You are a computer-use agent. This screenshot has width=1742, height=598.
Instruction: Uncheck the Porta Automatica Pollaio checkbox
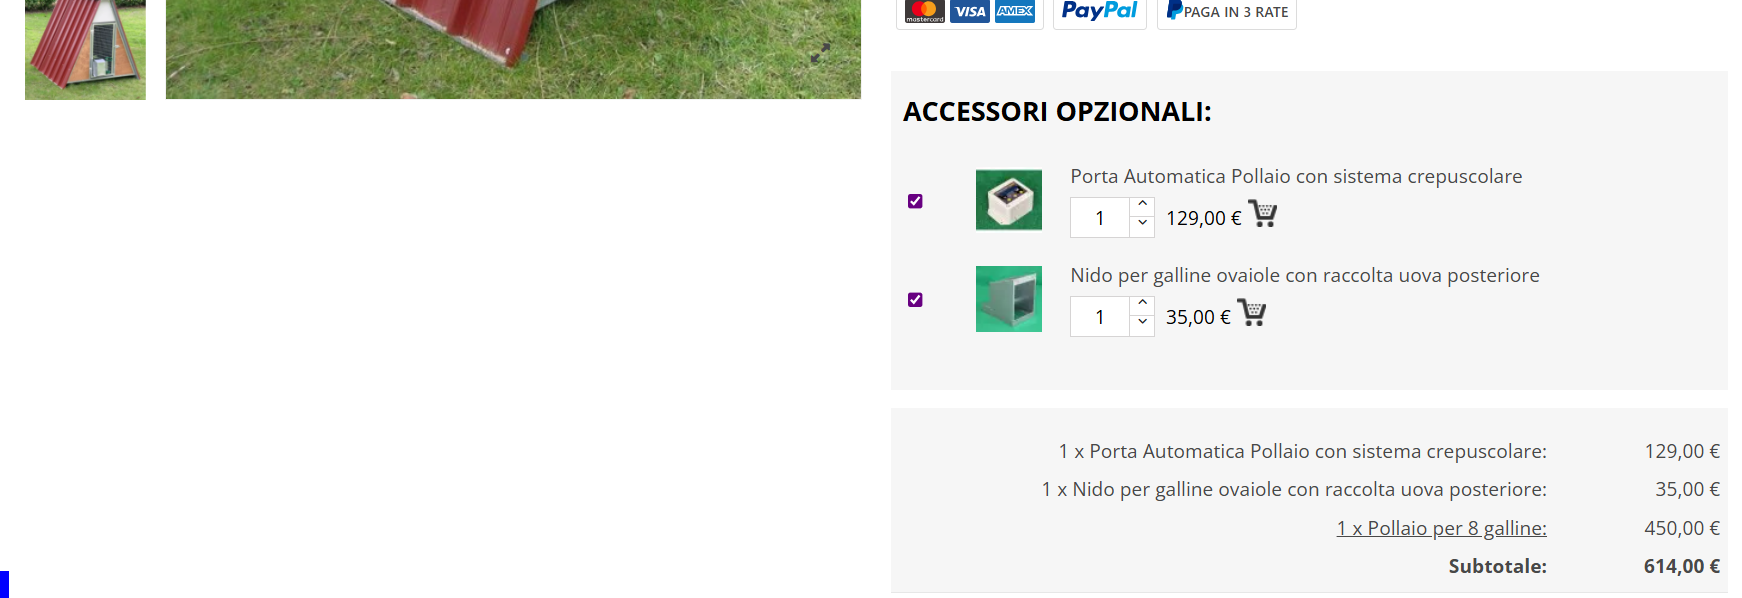(915, 201)
